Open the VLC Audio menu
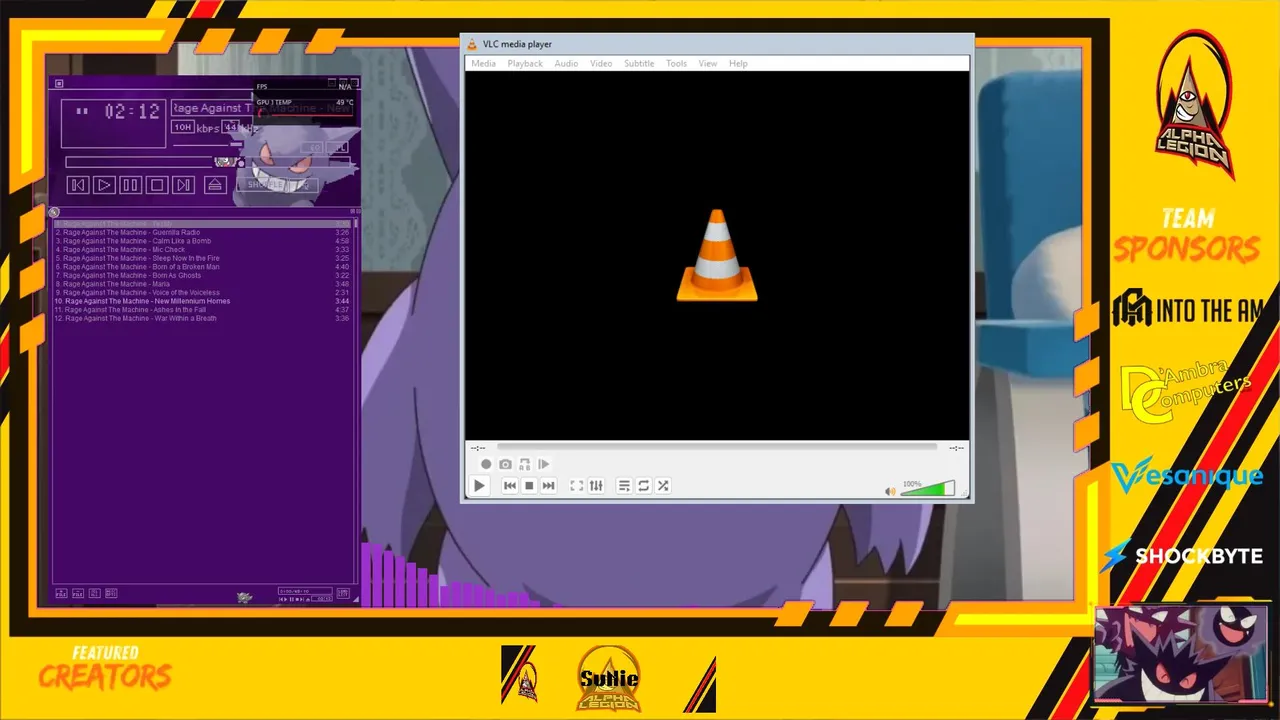 click(x=566, y=63)
